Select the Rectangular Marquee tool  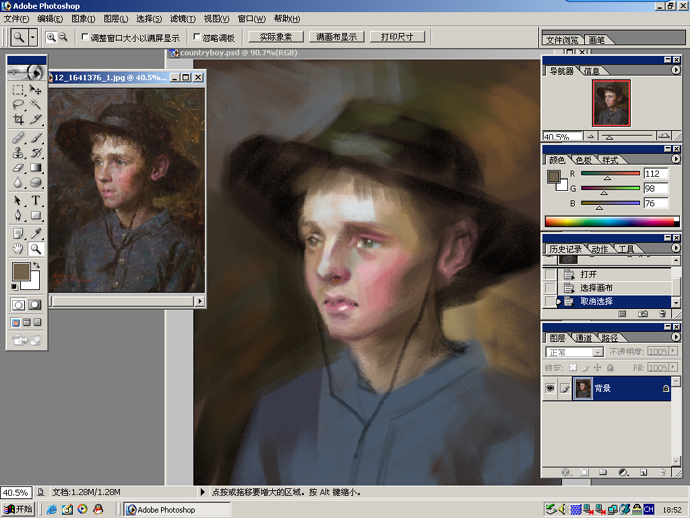[18, 90]
